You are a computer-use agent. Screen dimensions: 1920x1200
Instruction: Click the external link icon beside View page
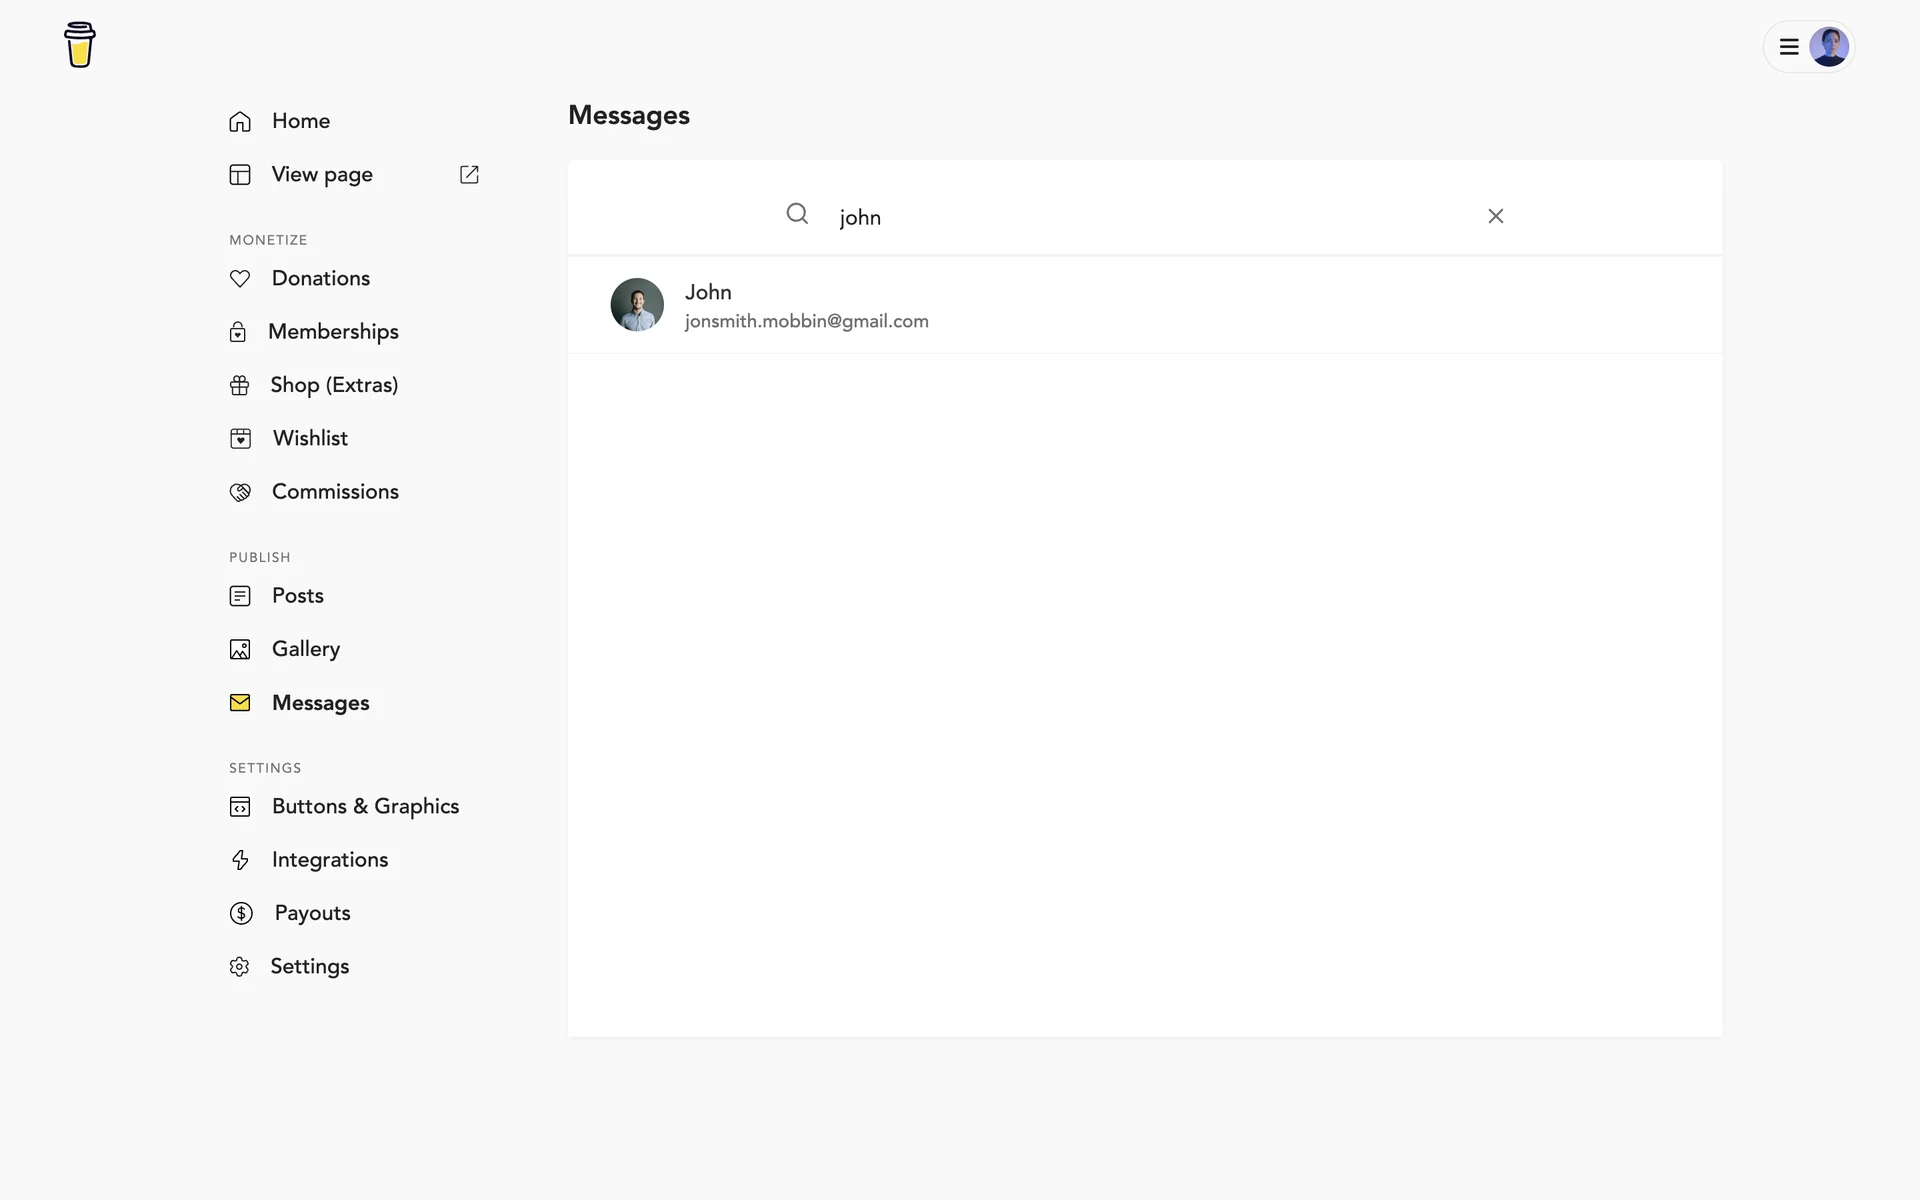click(x=469, y=175)
